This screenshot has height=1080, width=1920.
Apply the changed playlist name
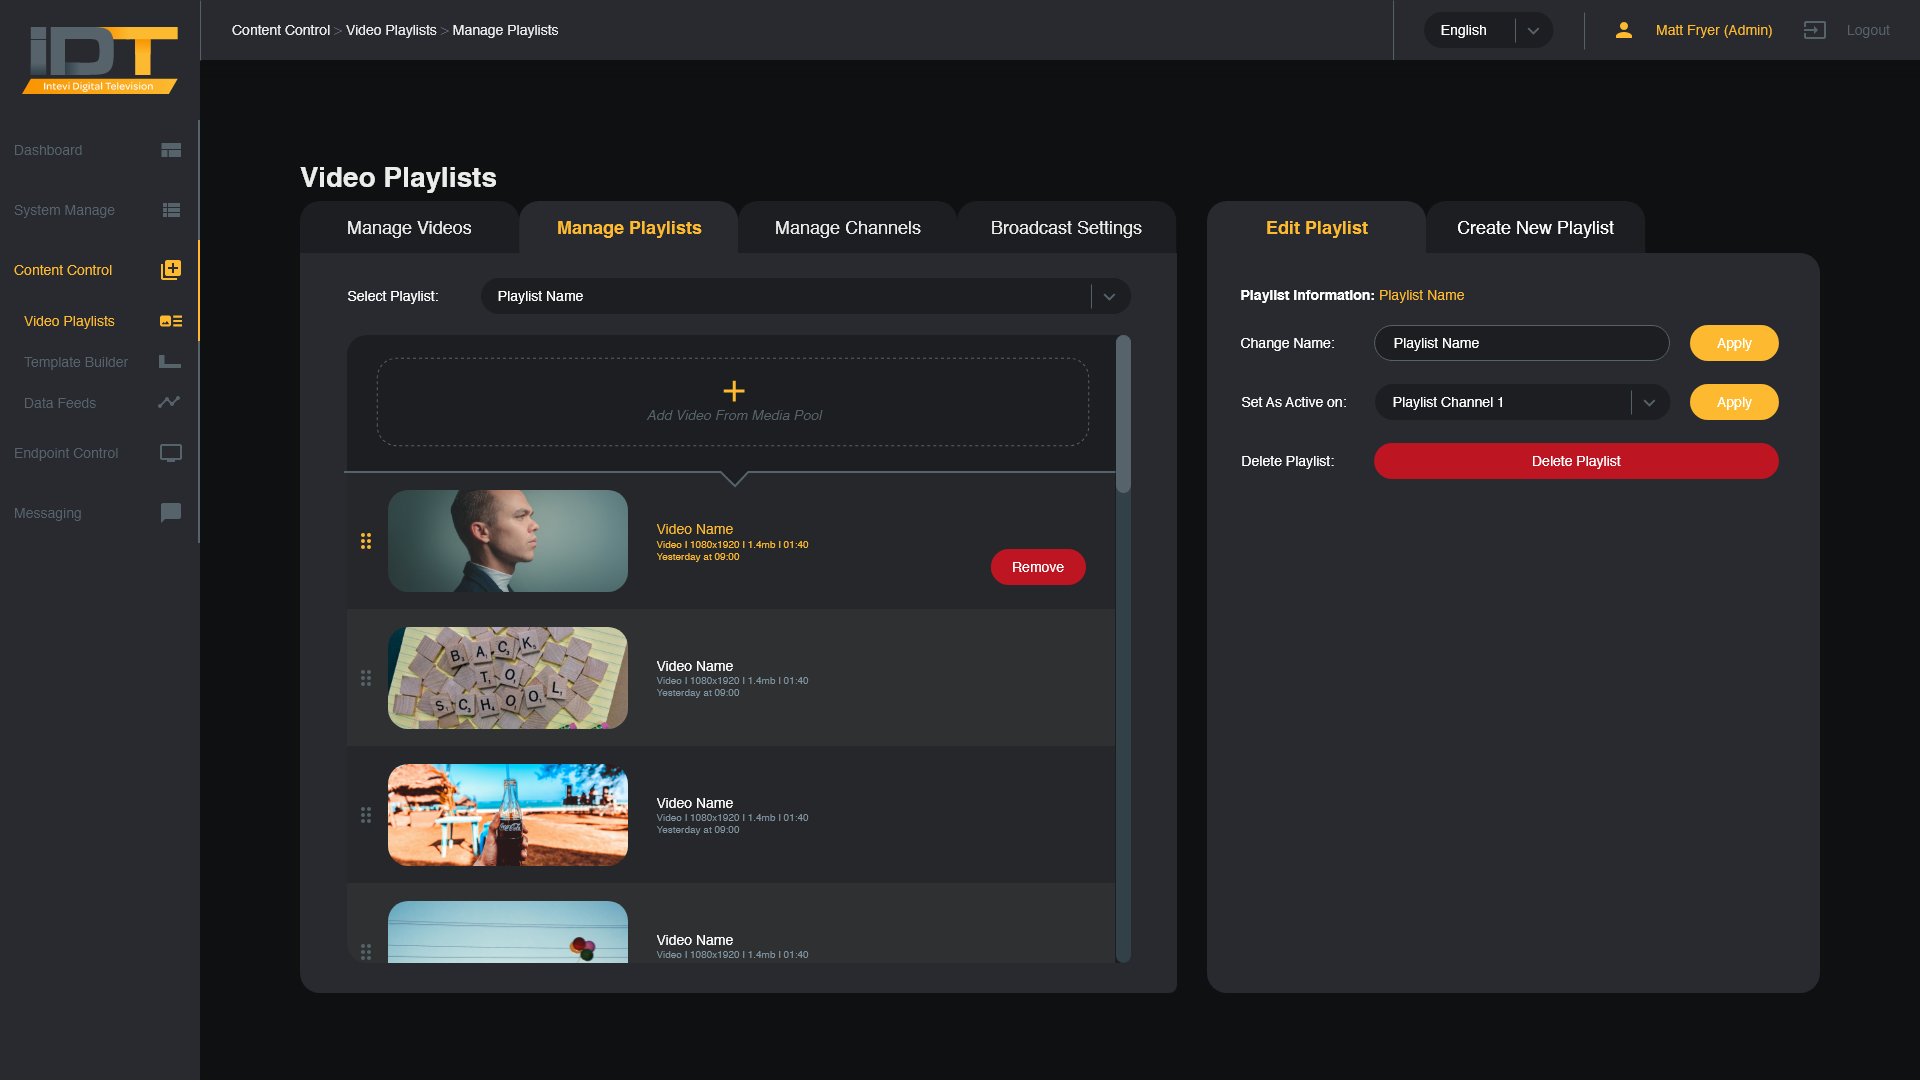click(x=1734, y=343)
